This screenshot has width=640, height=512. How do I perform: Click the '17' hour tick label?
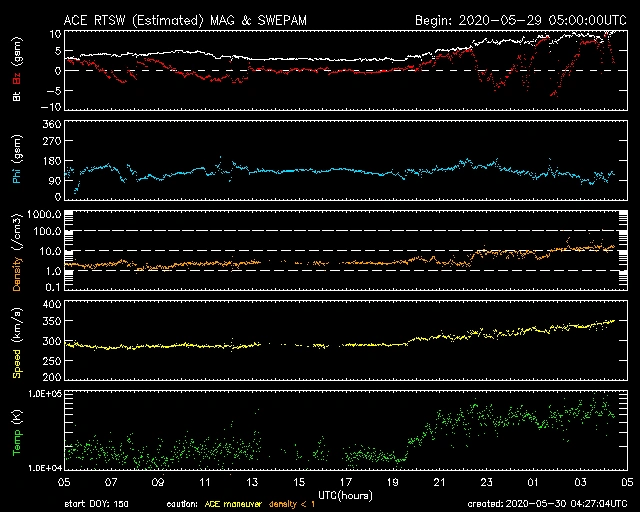(x=346, y=482)
